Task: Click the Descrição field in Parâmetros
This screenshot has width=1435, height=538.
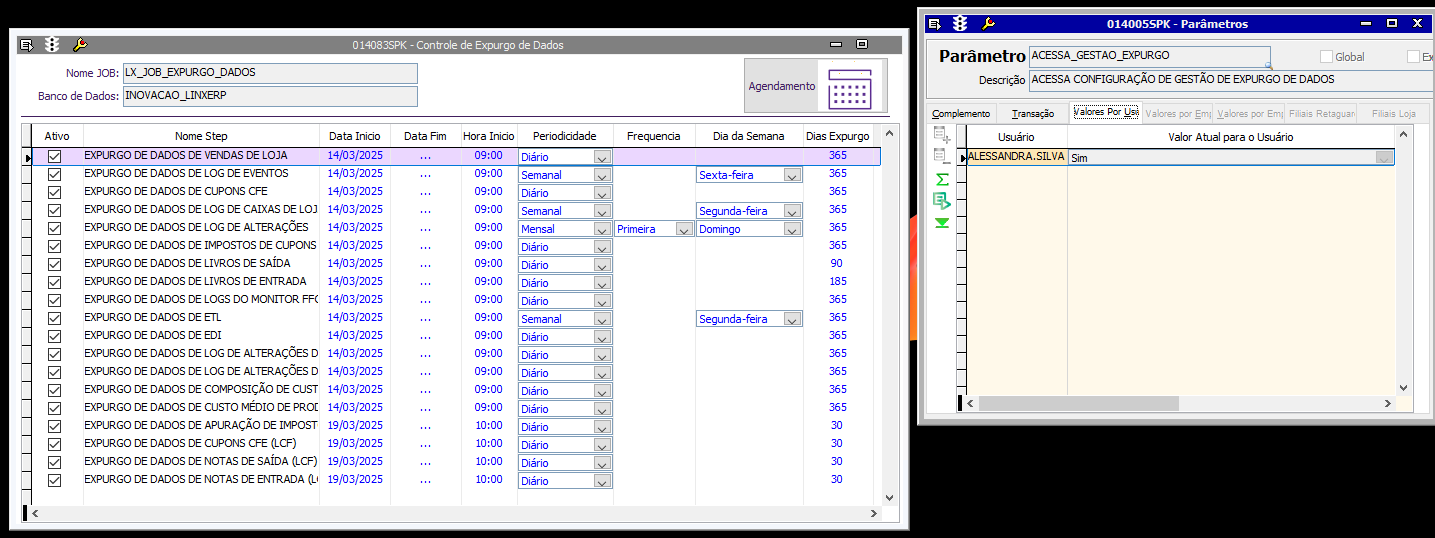Action: (x=1231, y=80)
